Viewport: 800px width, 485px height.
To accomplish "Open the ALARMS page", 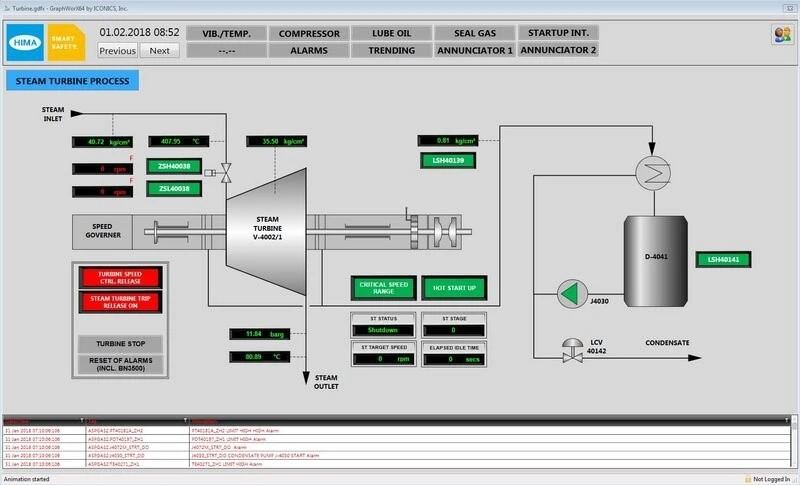I will (309, 50).
